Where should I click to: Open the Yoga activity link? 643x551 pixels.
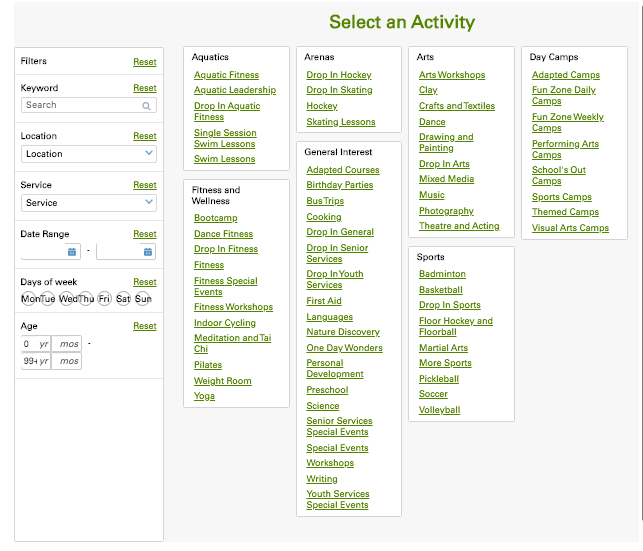[204, 396]
